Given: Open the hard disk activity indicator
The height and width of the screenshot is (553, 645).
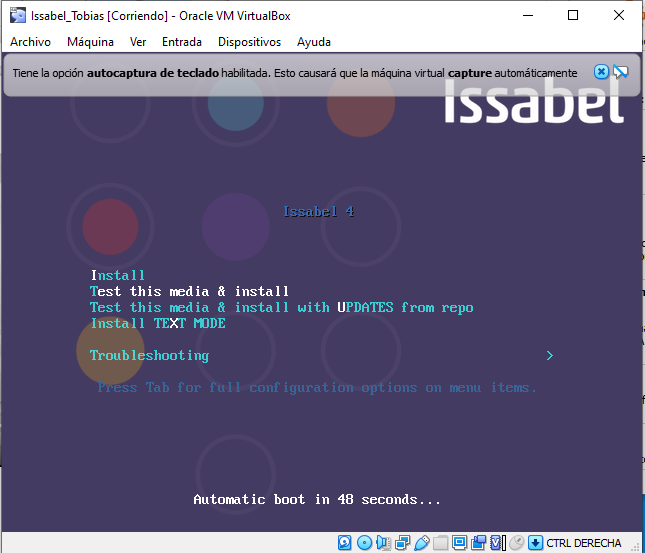Looking at the screenshot, I should point(344,543).
